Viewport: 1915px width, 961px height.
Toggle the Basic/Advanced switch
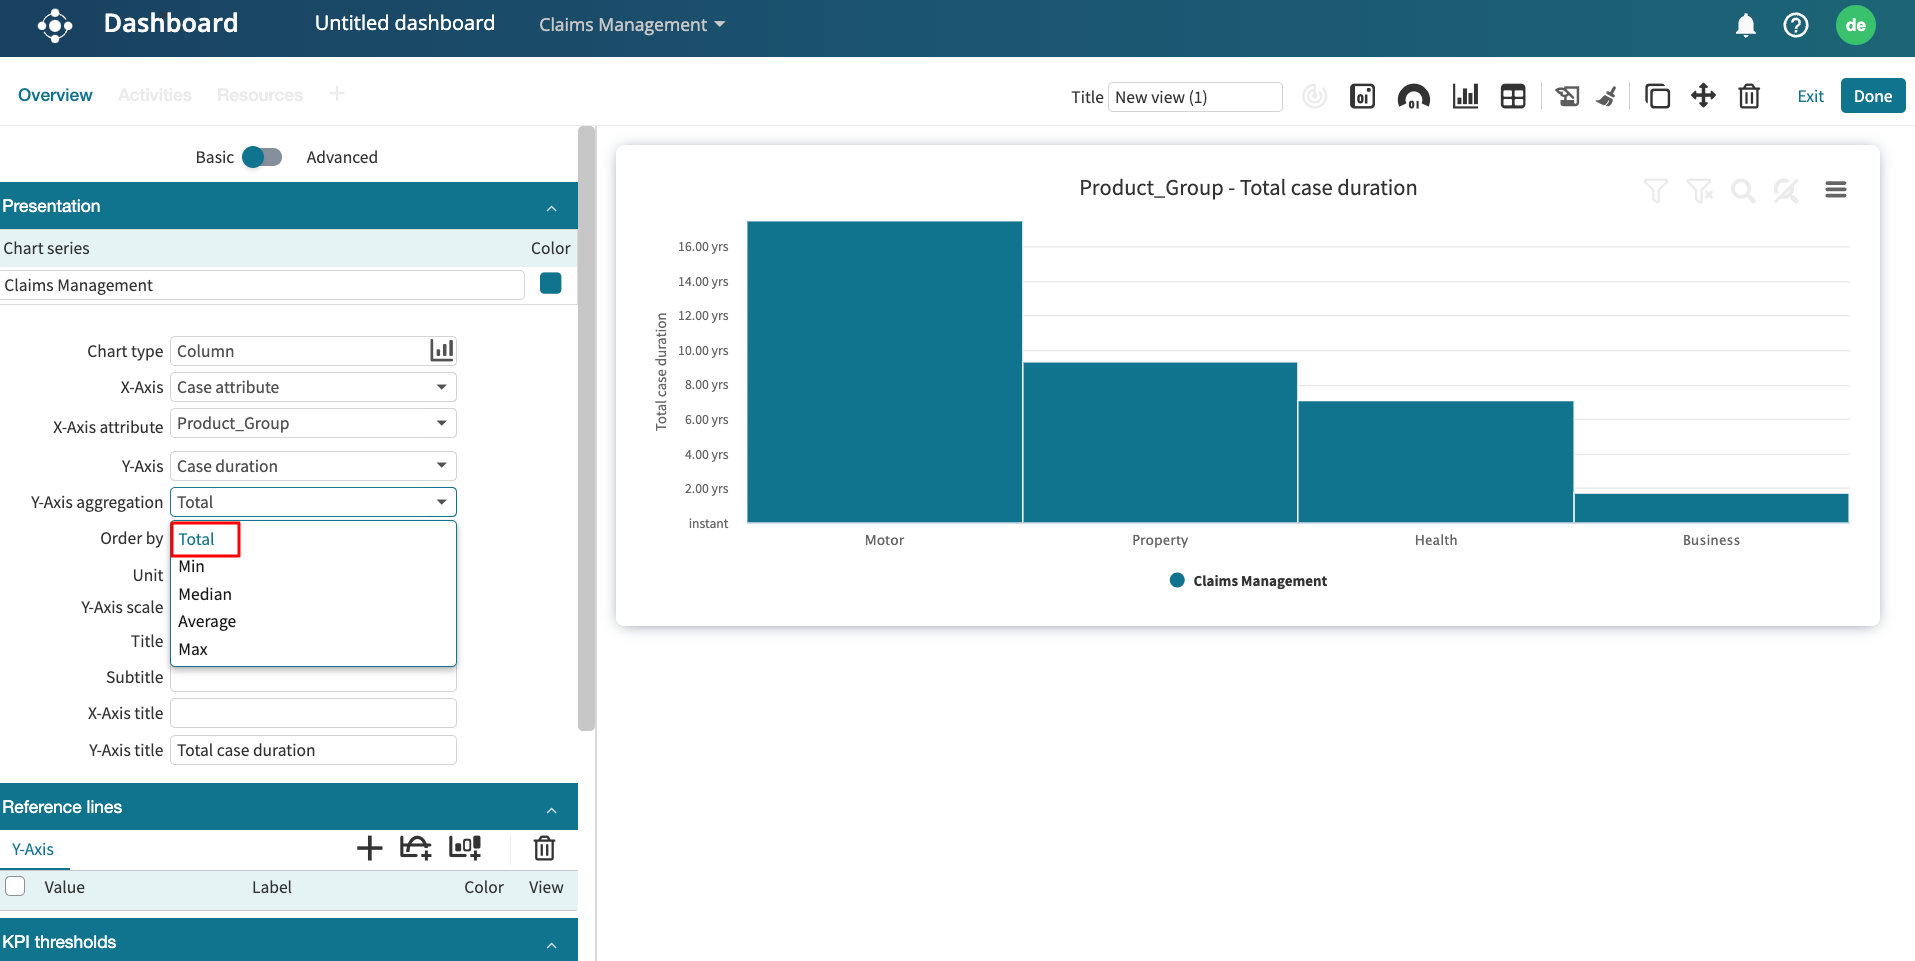[262, 157]
